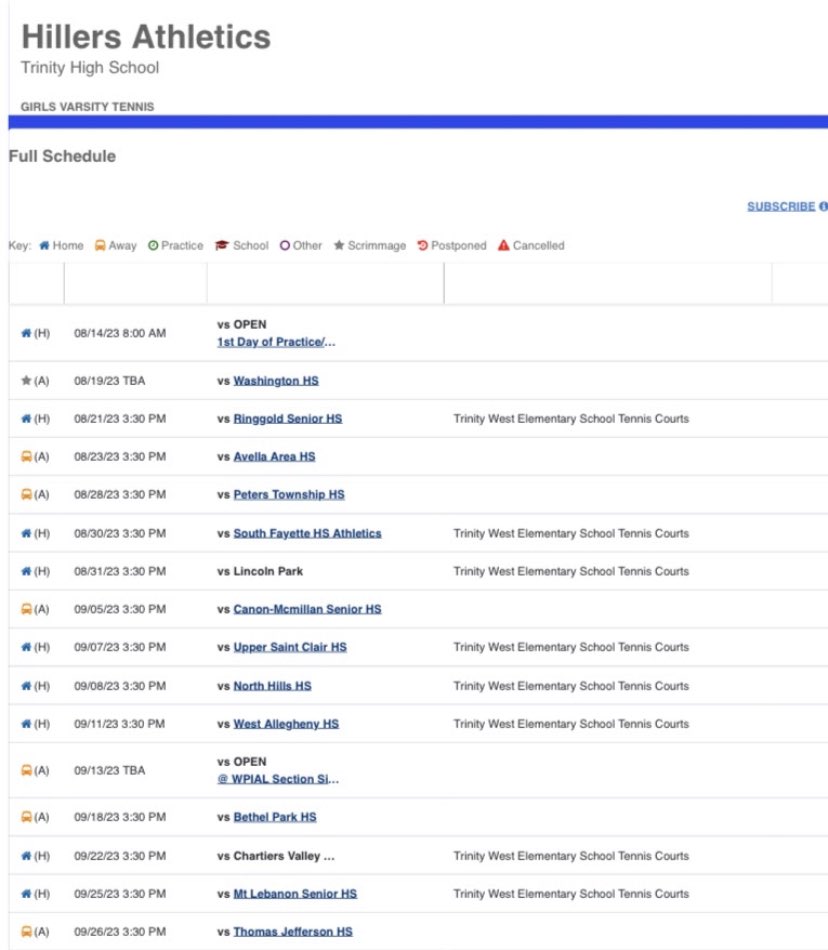828x950 pixels.
Task: Click the Trinity West location on 08/21/23 row
Action: 571,419
